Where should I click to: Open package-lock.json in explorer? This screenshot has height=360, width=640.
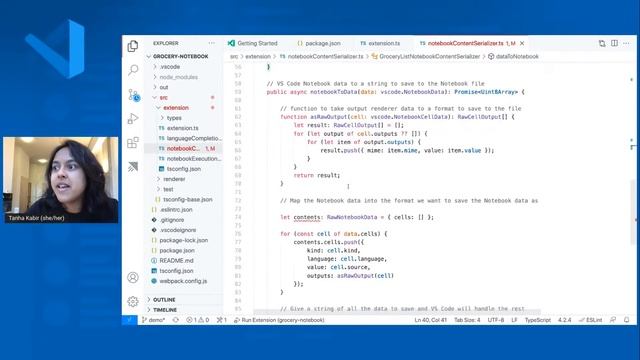coord(184,240)
